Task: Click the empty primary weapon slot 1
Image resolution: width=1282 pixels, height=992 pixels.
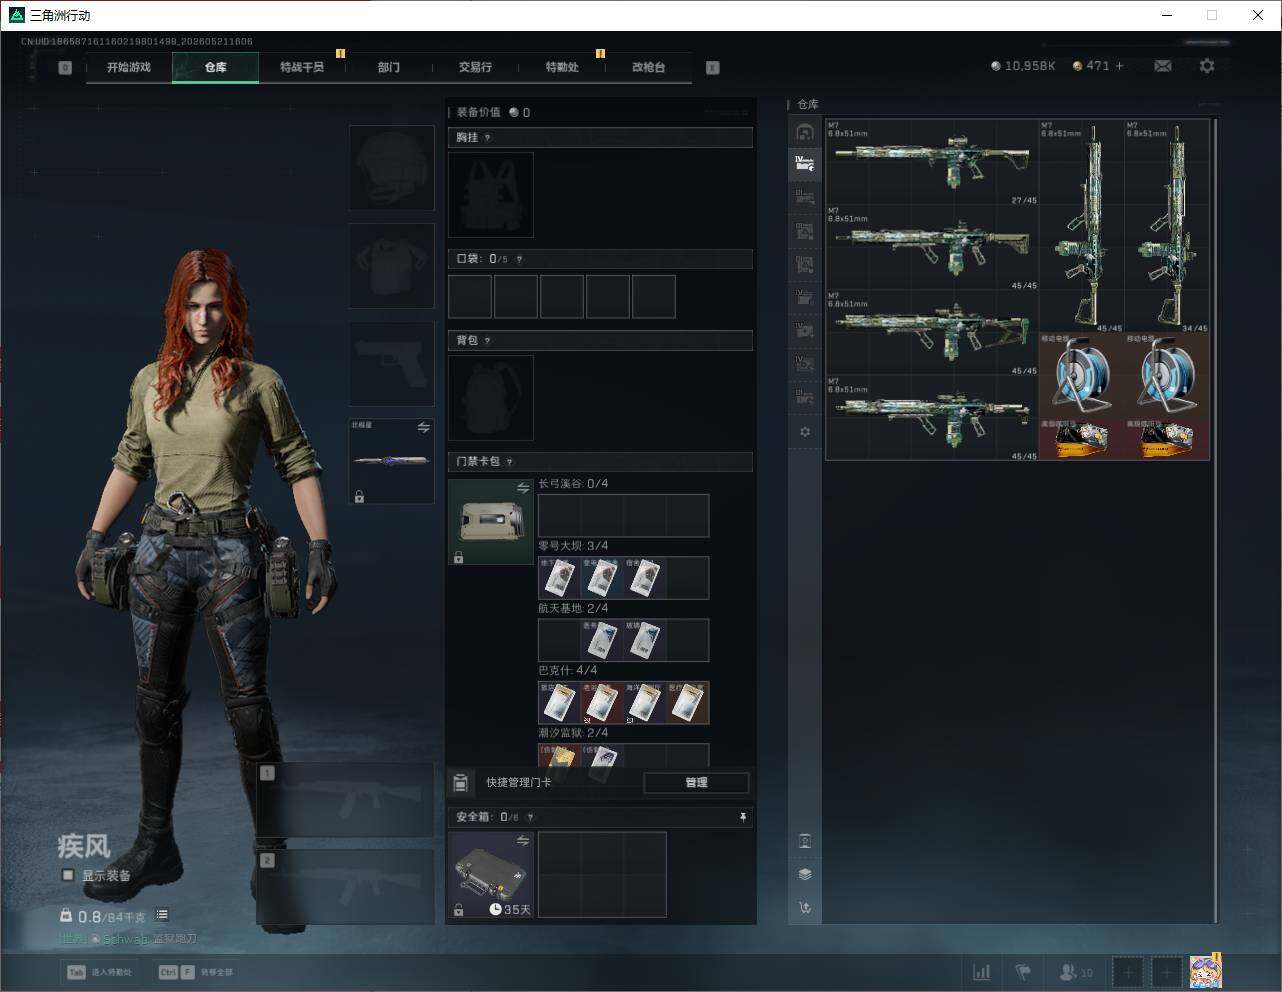Action: click(345, 801)
